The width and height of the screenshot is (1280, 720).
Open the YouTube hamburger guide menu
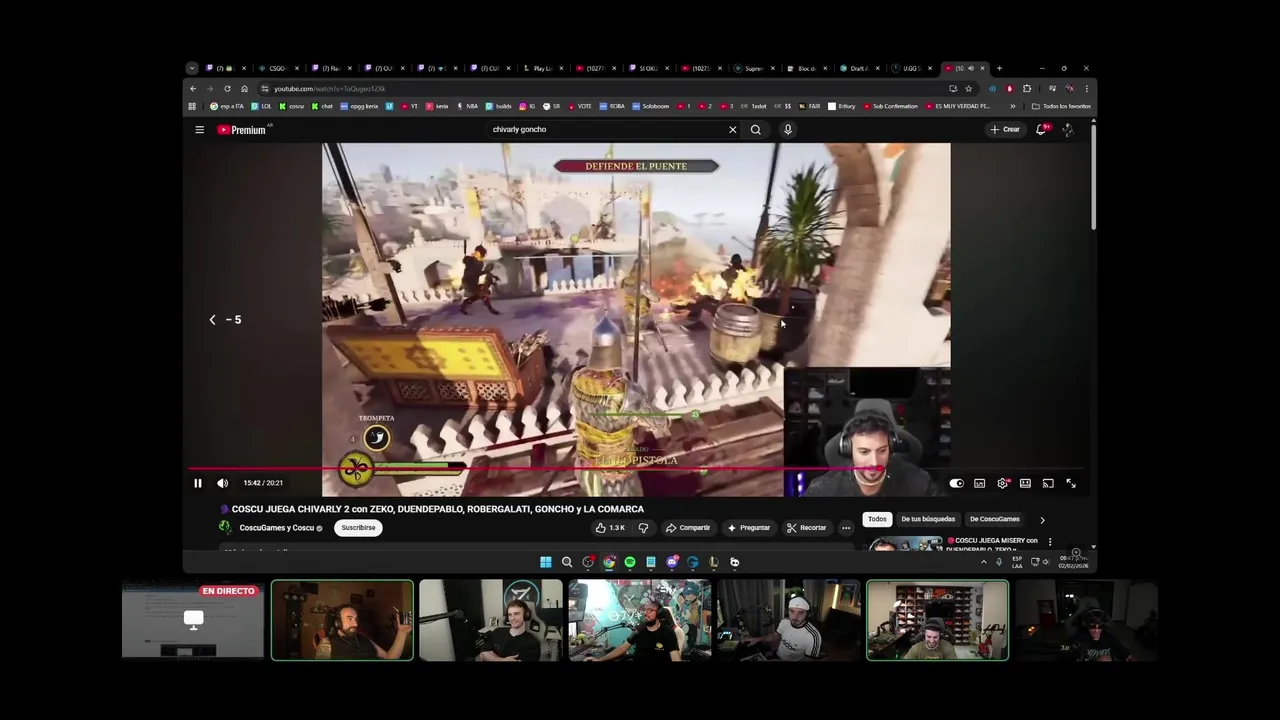coord(199,129)
